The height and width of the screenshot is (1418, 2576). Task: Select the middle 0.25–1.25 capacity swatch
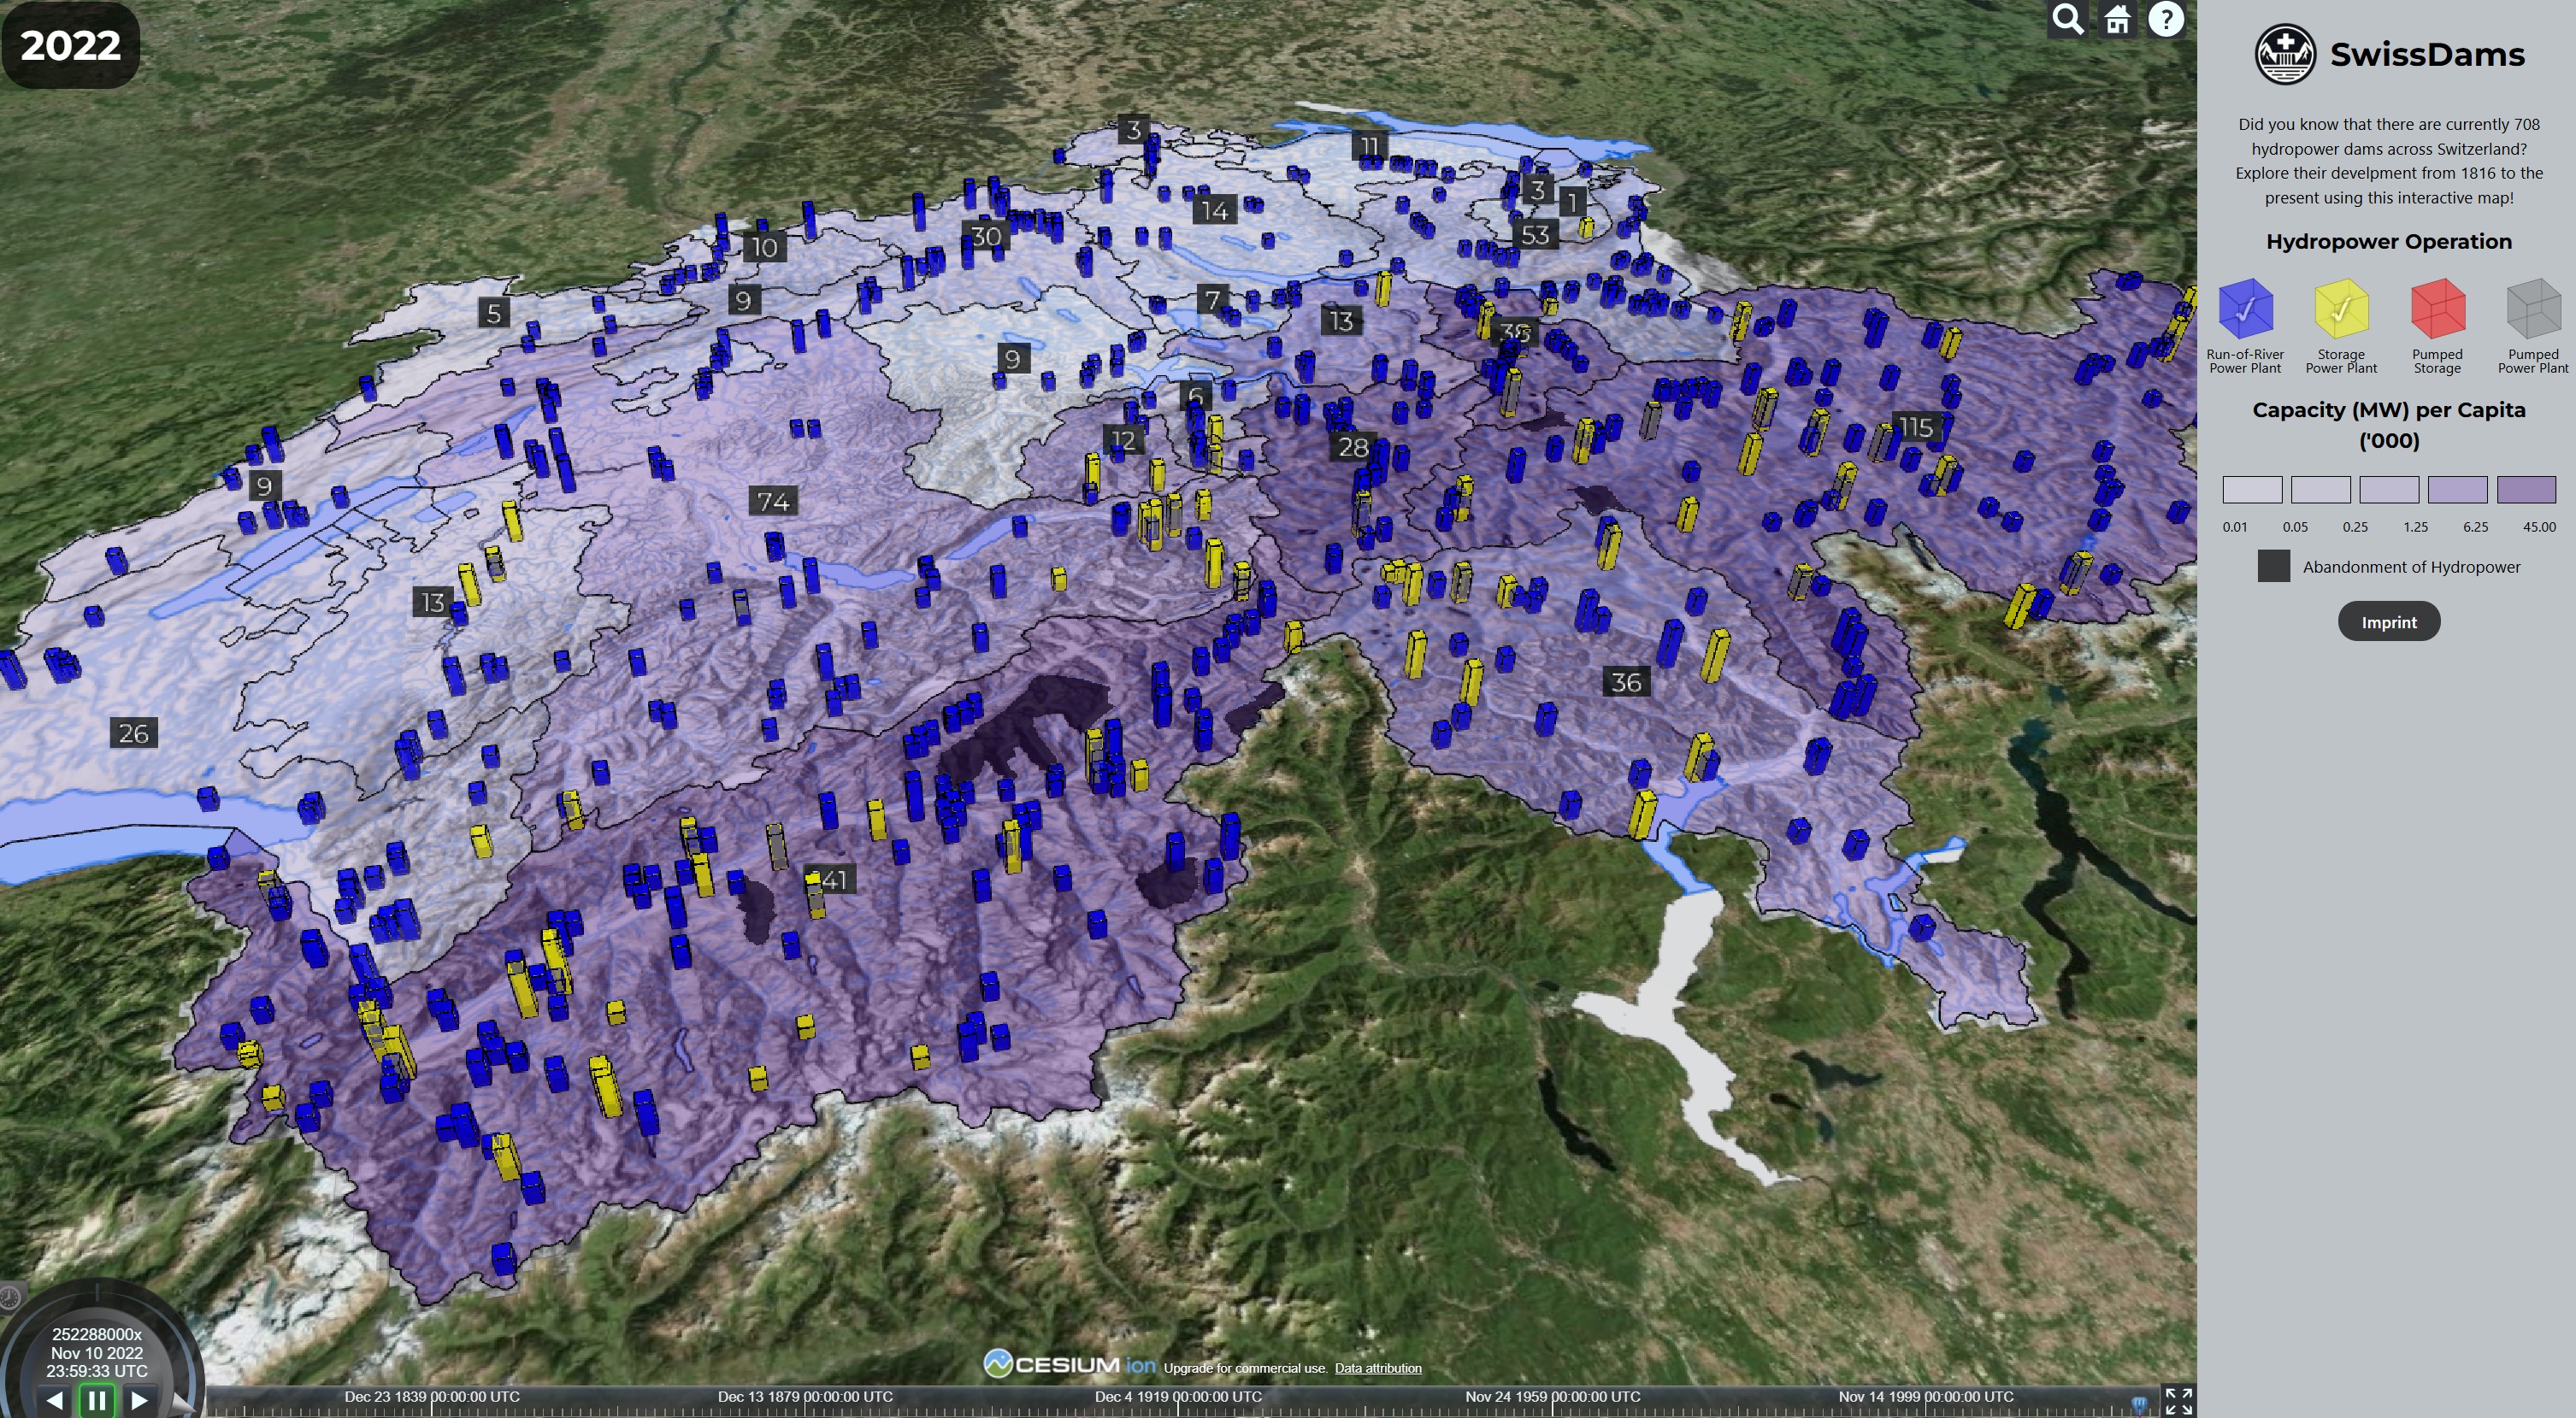tap(2389, 490)
